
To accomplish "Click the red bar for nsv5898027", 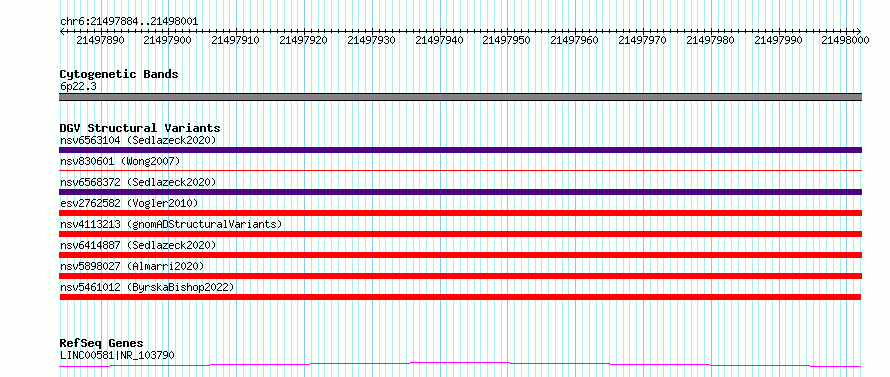I will (460, 276).
